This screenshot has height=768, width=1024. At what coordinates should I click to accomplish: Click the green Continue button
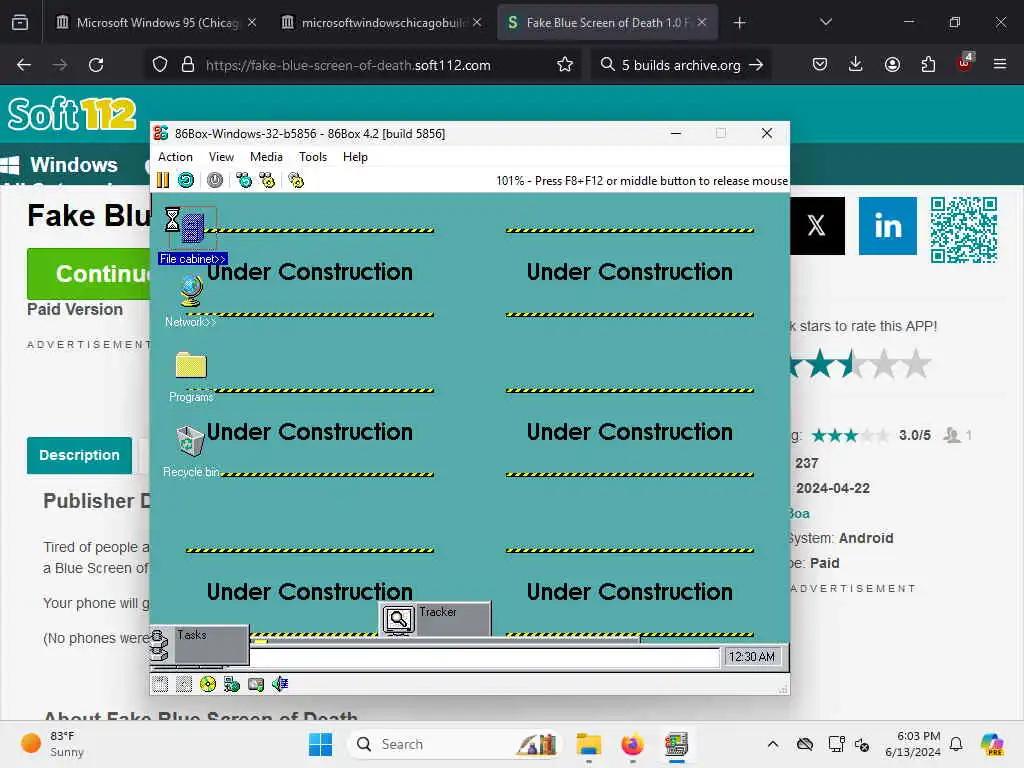[x=89, y=274]
